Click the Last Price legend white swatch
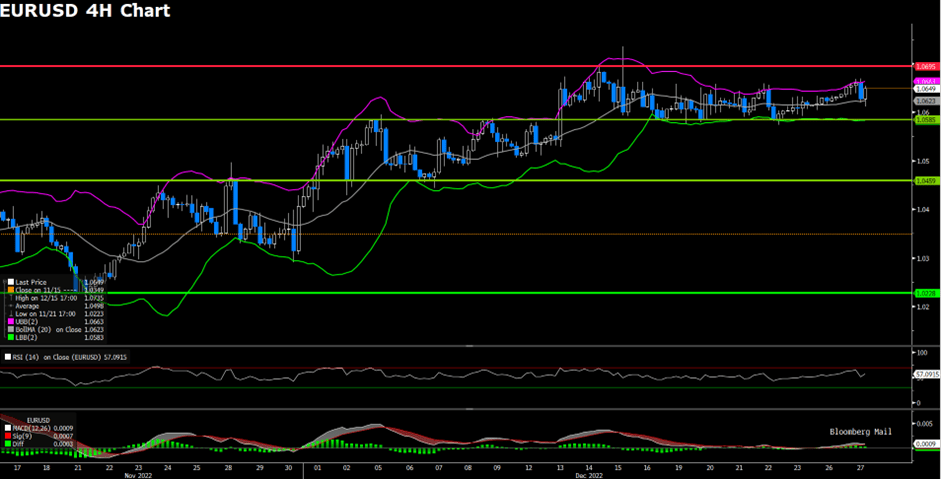This screenshot has width=941, height=479. [9, 282]
